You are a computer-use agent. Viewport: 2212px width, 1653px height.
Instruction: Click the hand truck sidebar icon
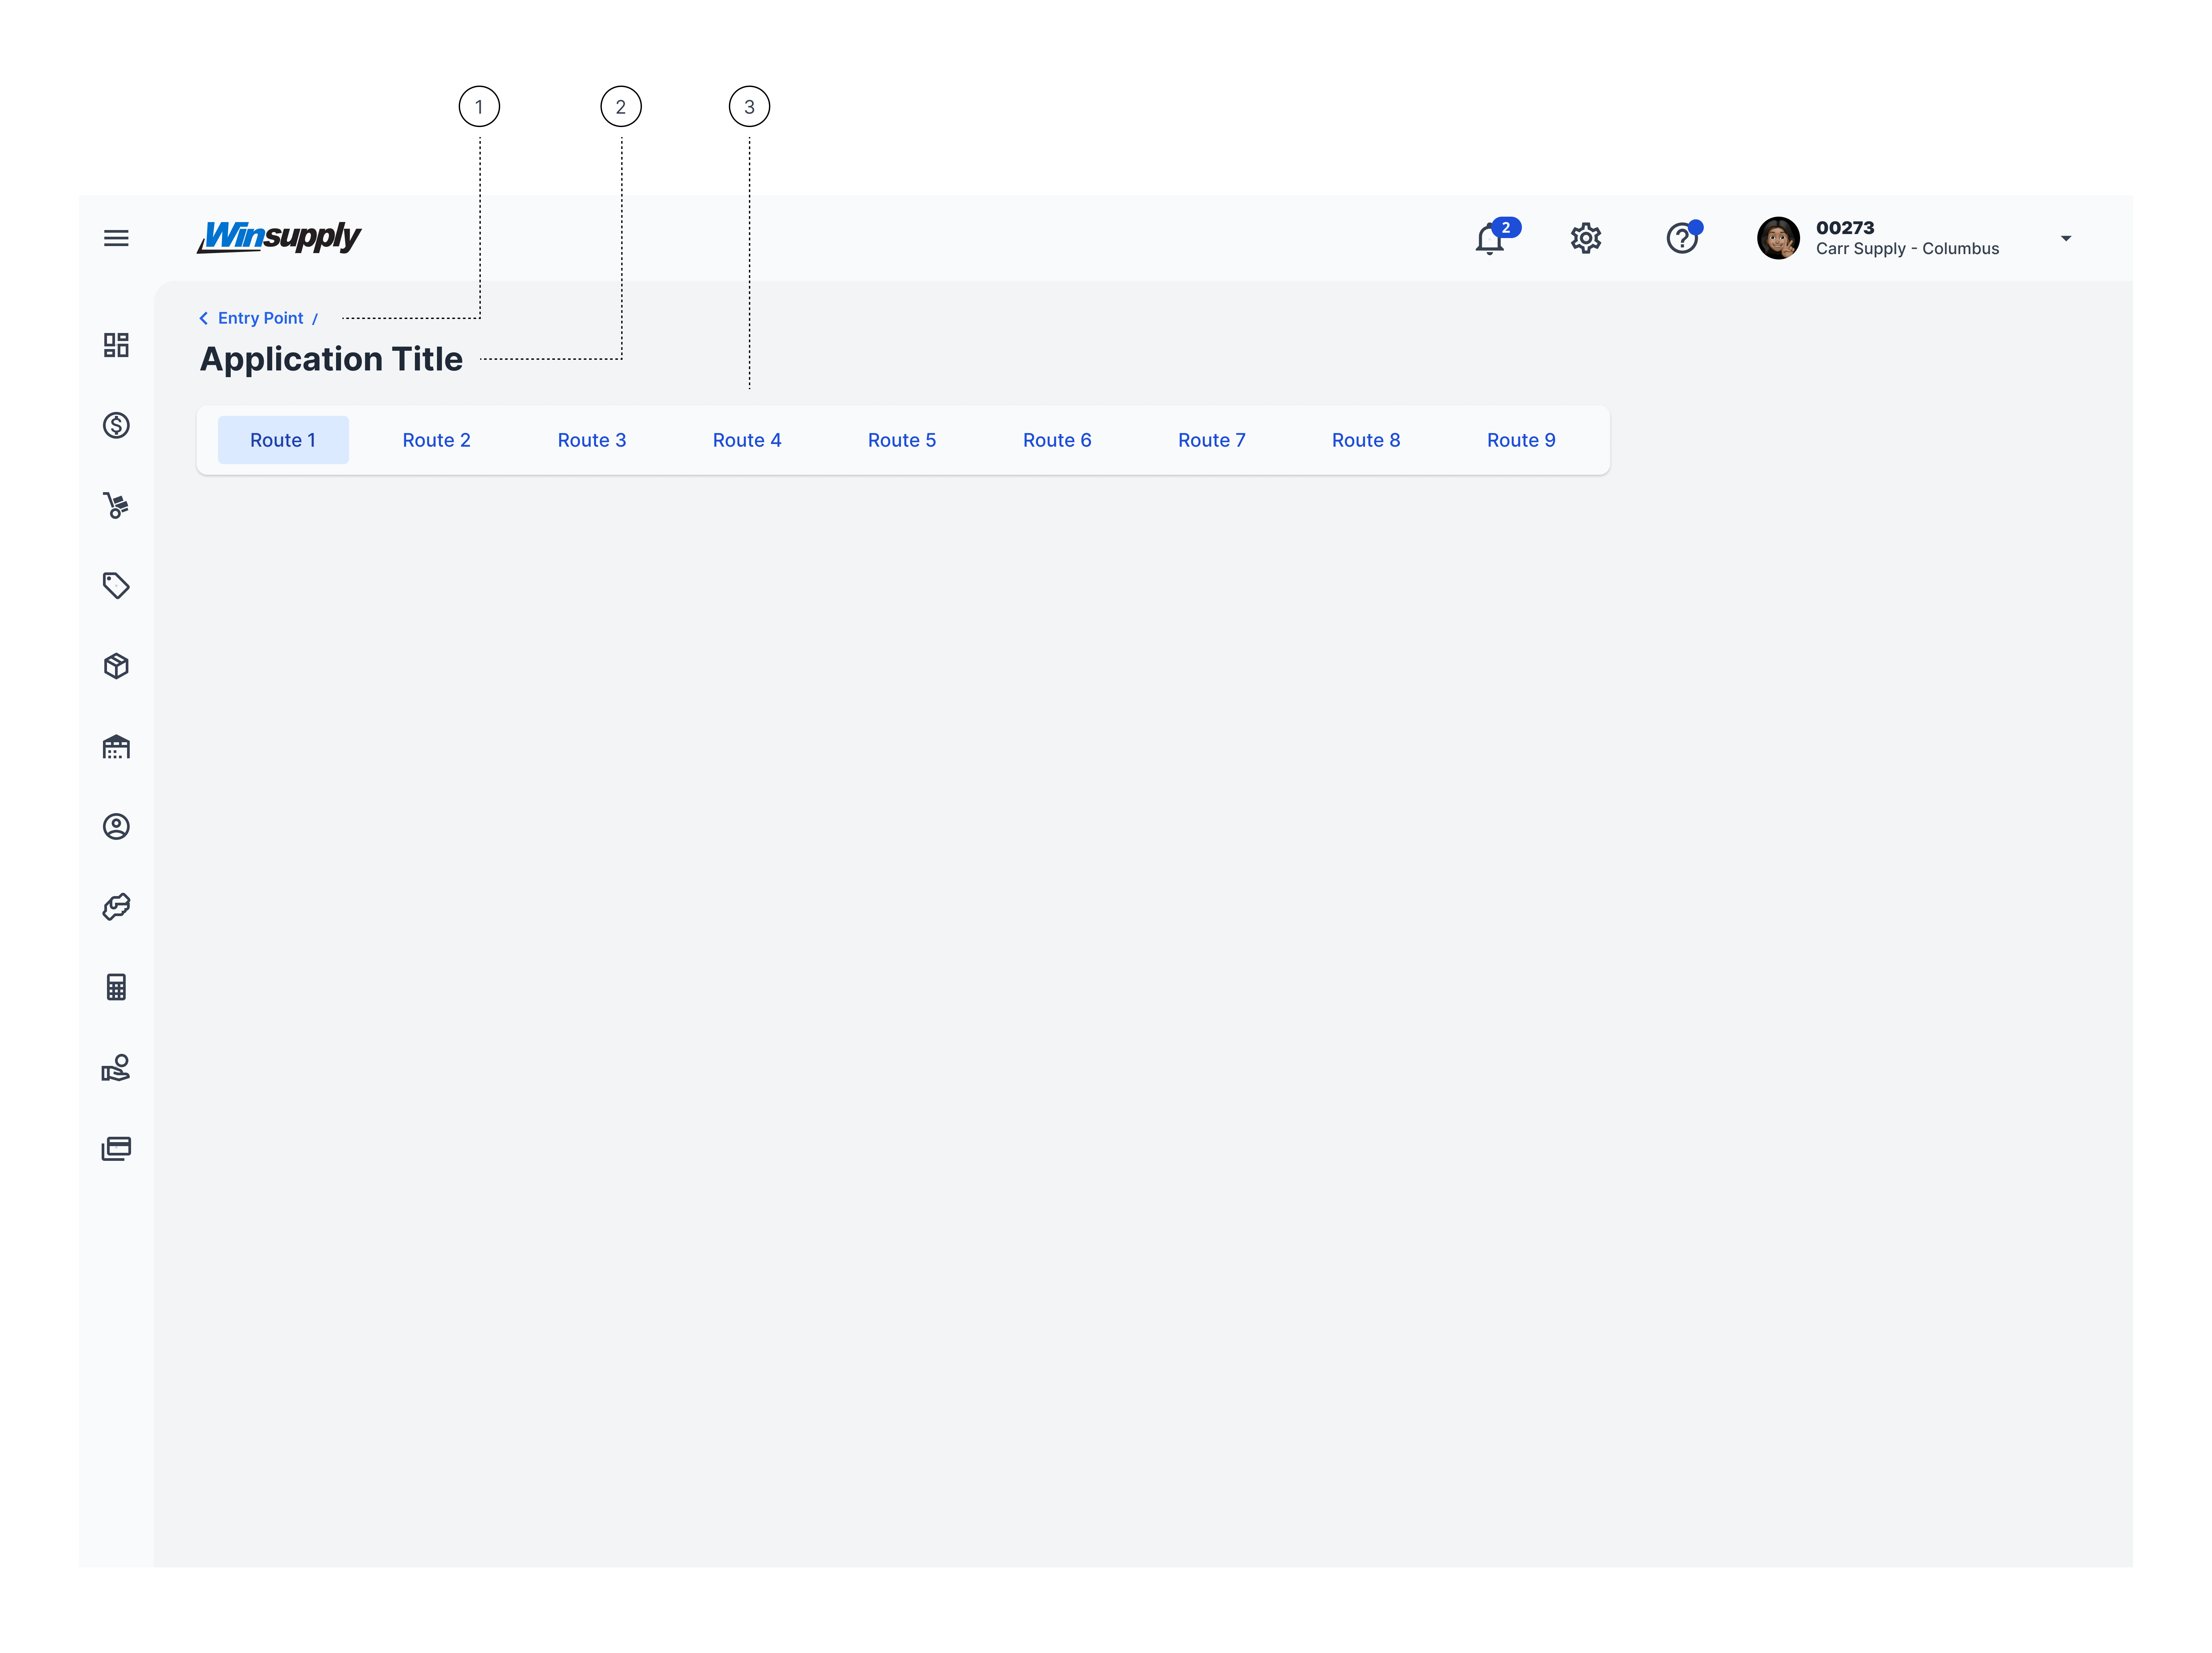116,505
